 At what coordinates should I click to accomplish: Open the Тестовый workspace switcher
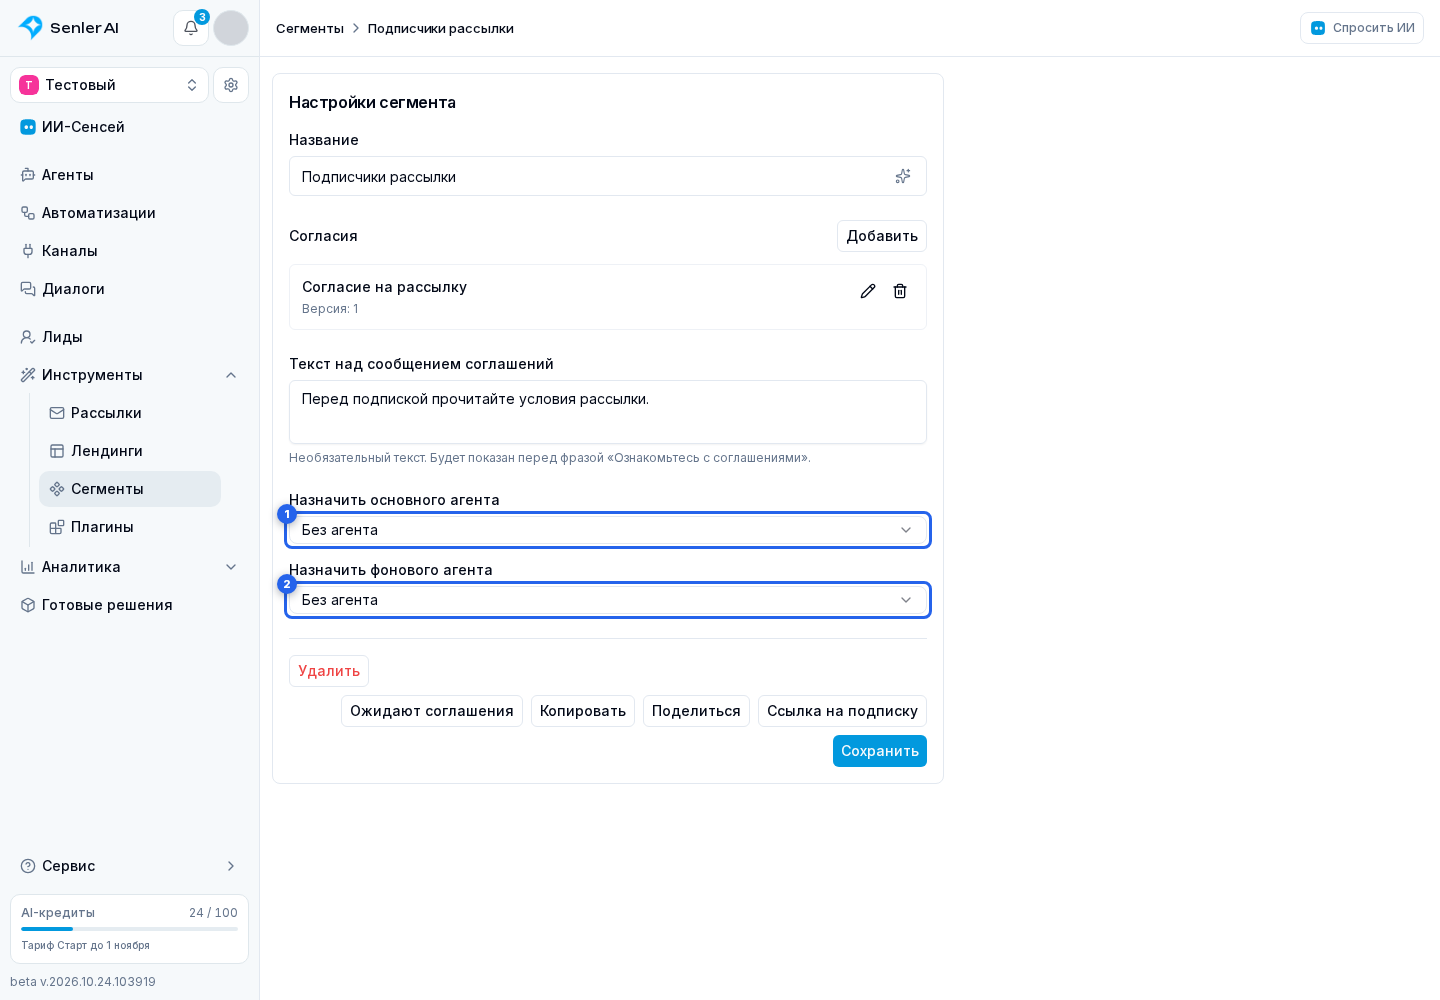pyautogui.click(x=110, y=85)
